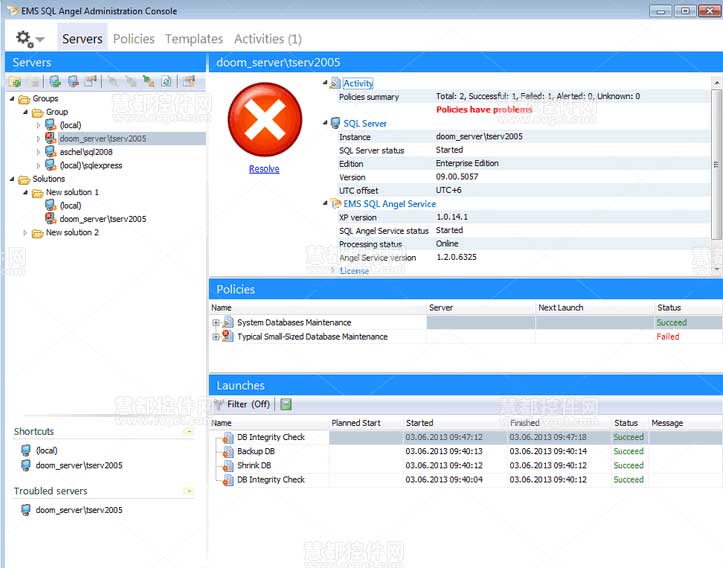723x568 pixels.
Task: Sort launches by Planned Start column
Action: [356, 423]
